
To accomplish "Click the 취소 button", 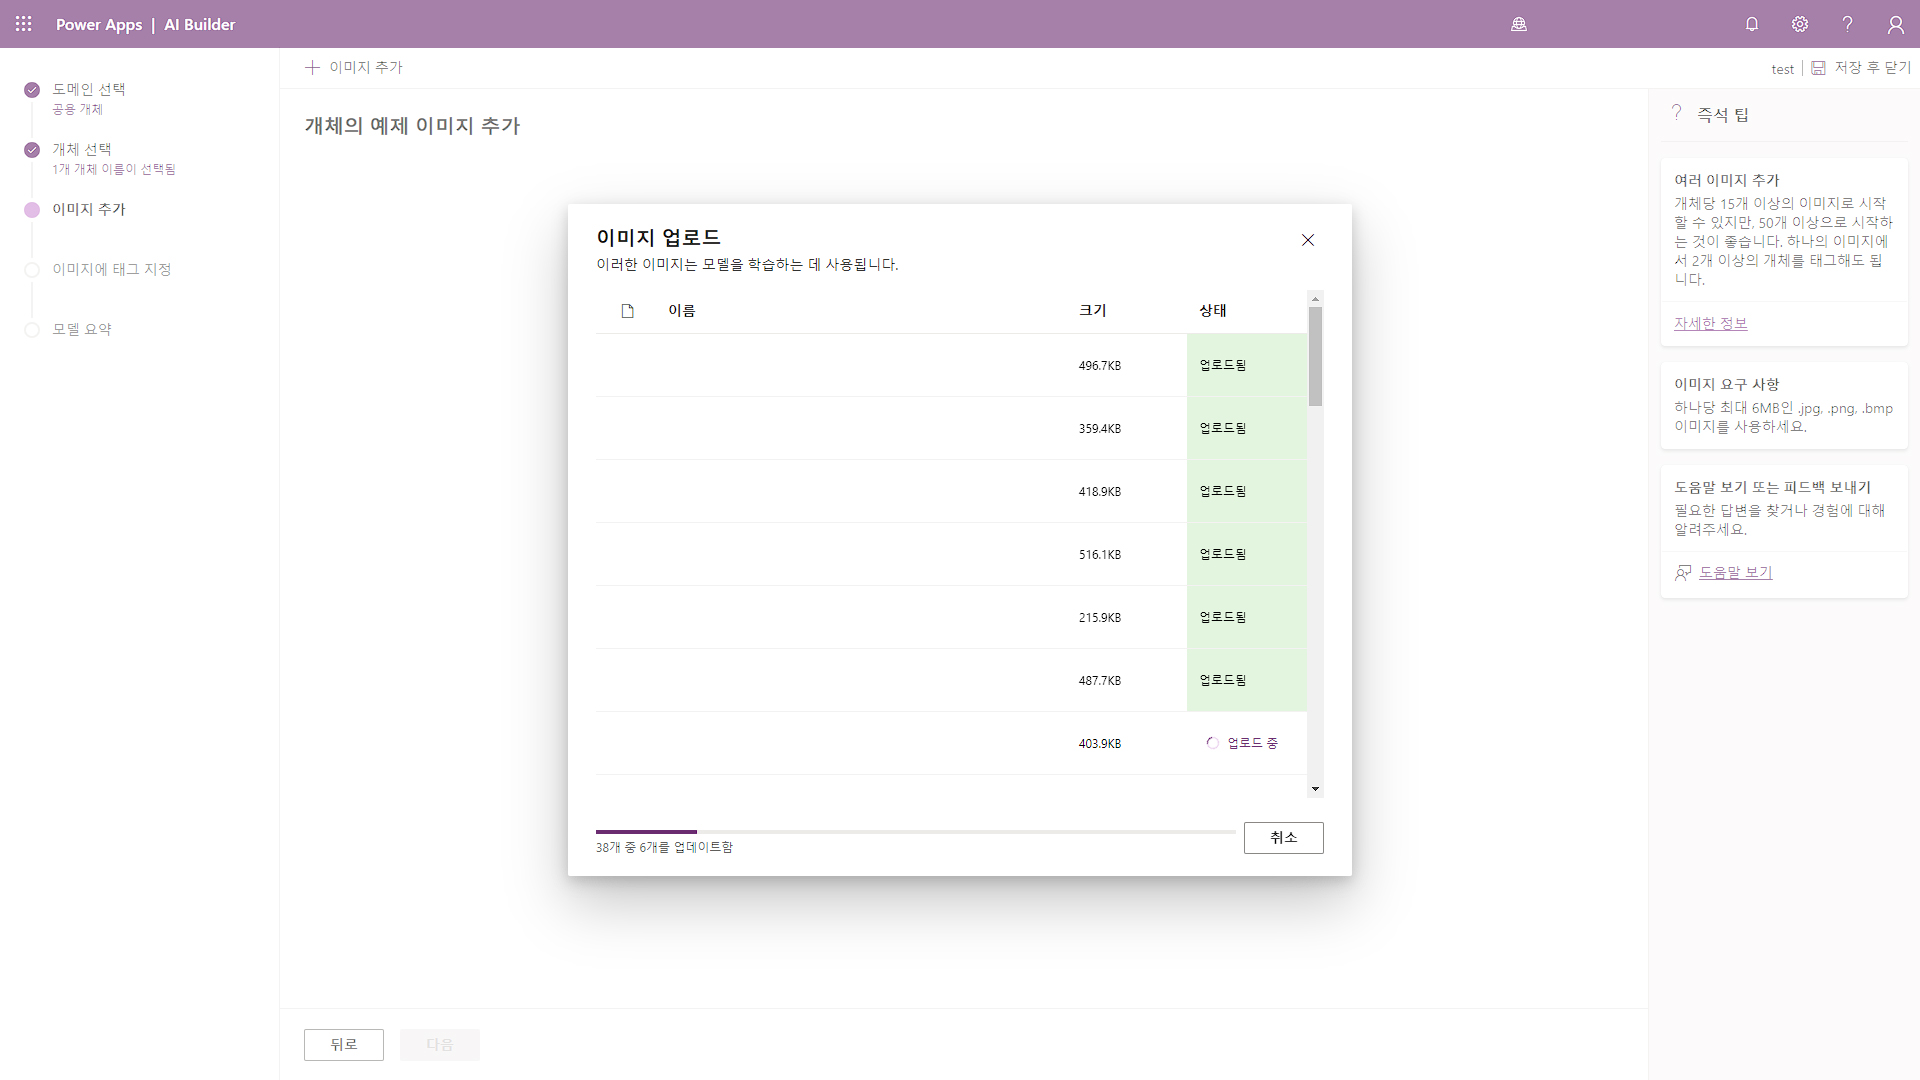I will coord(1283,838).
